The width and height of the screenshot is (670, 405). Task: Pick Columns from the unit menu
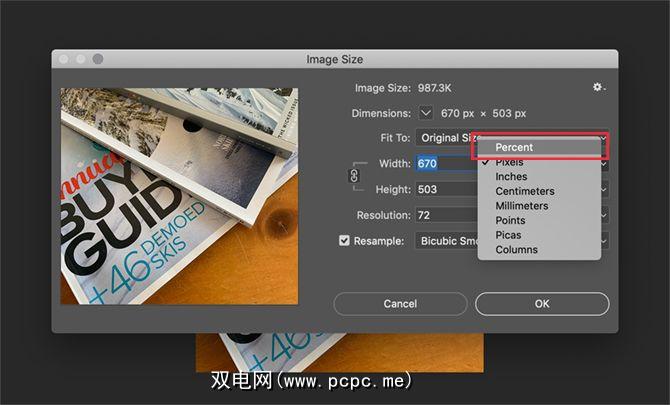540,249
